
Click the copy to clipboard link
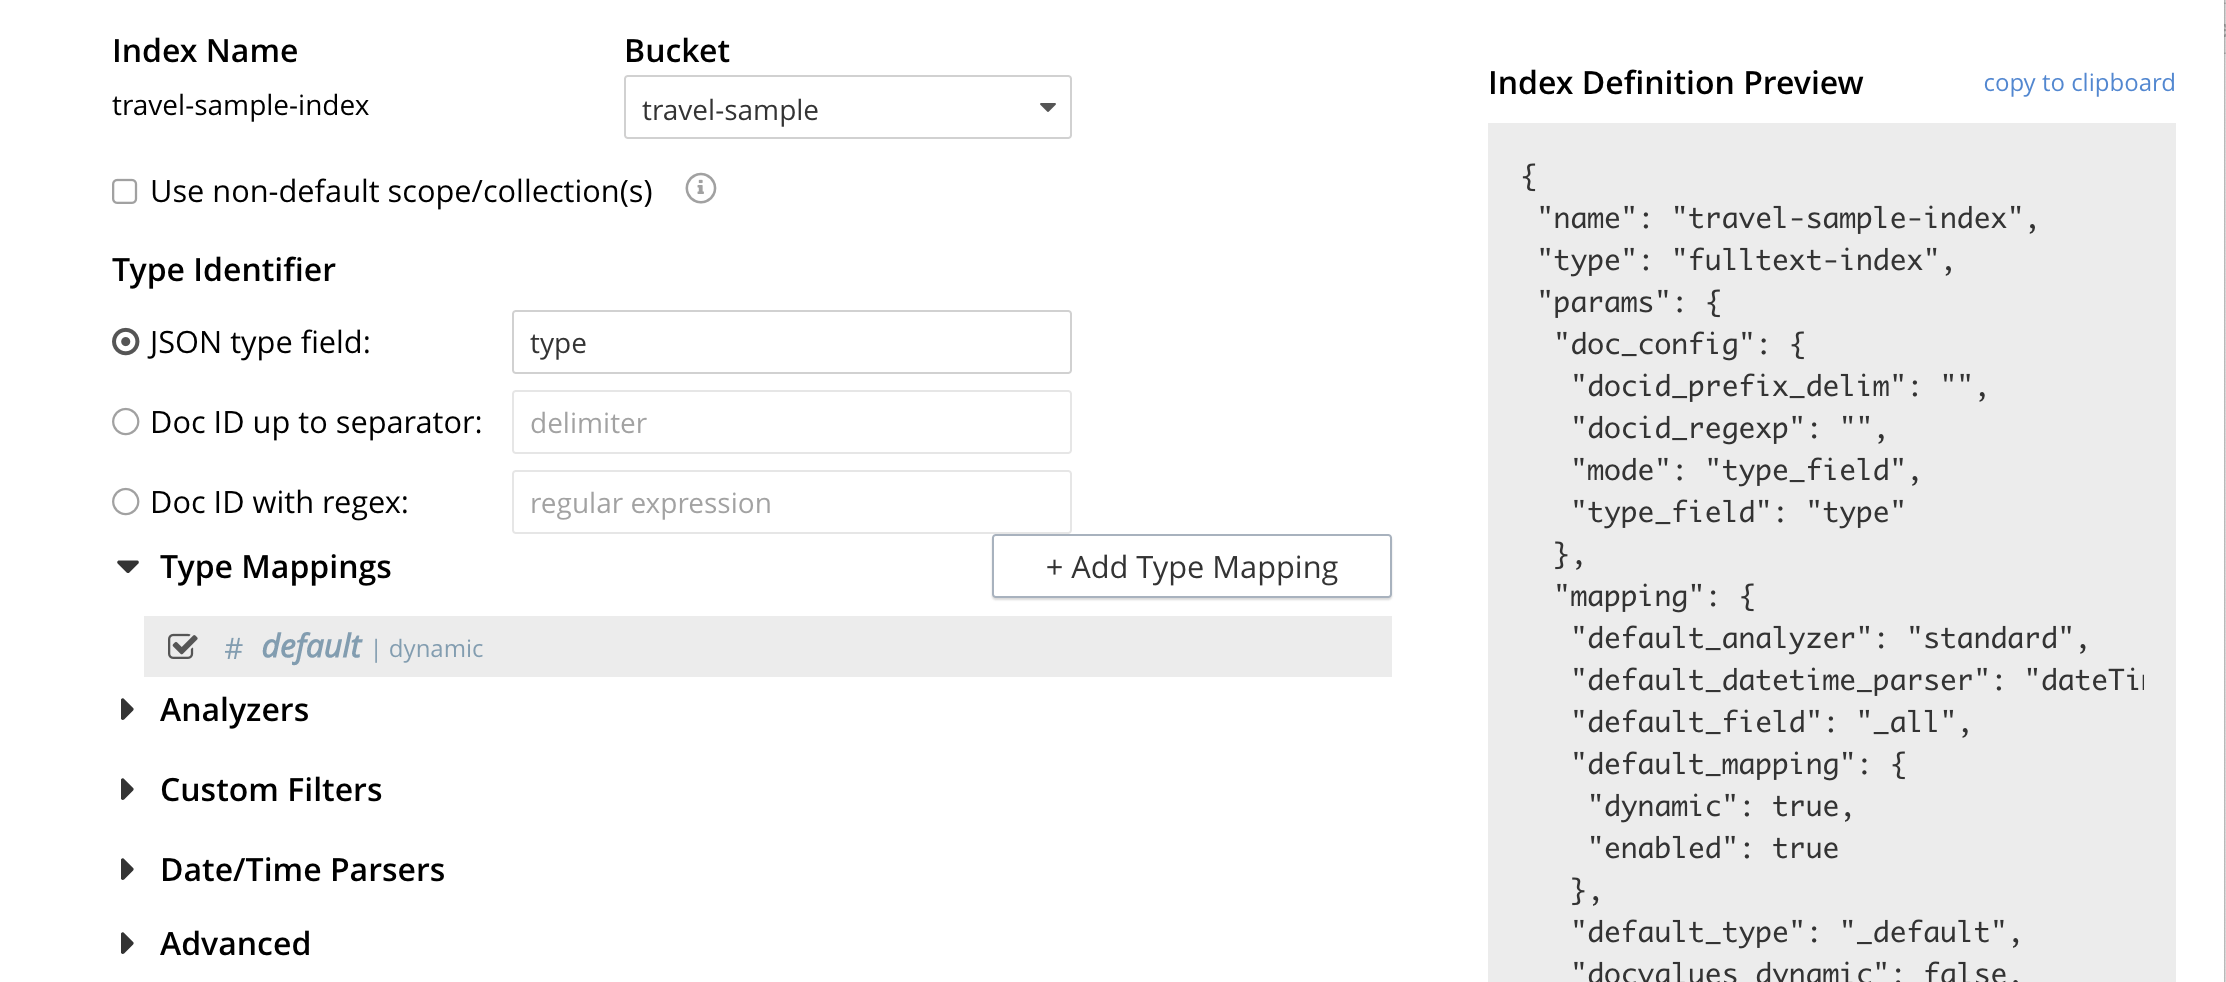2078,83
